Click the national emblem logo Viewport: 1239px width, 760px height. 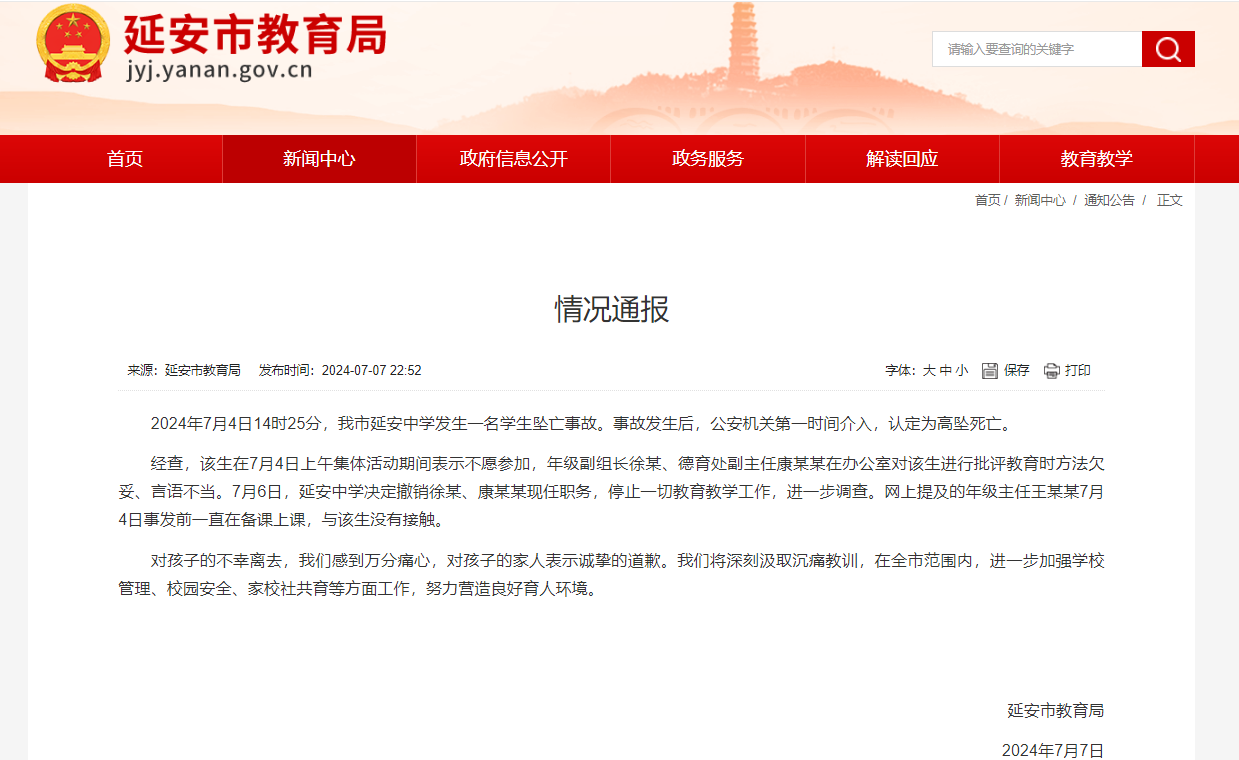click(x=75, y=43)
